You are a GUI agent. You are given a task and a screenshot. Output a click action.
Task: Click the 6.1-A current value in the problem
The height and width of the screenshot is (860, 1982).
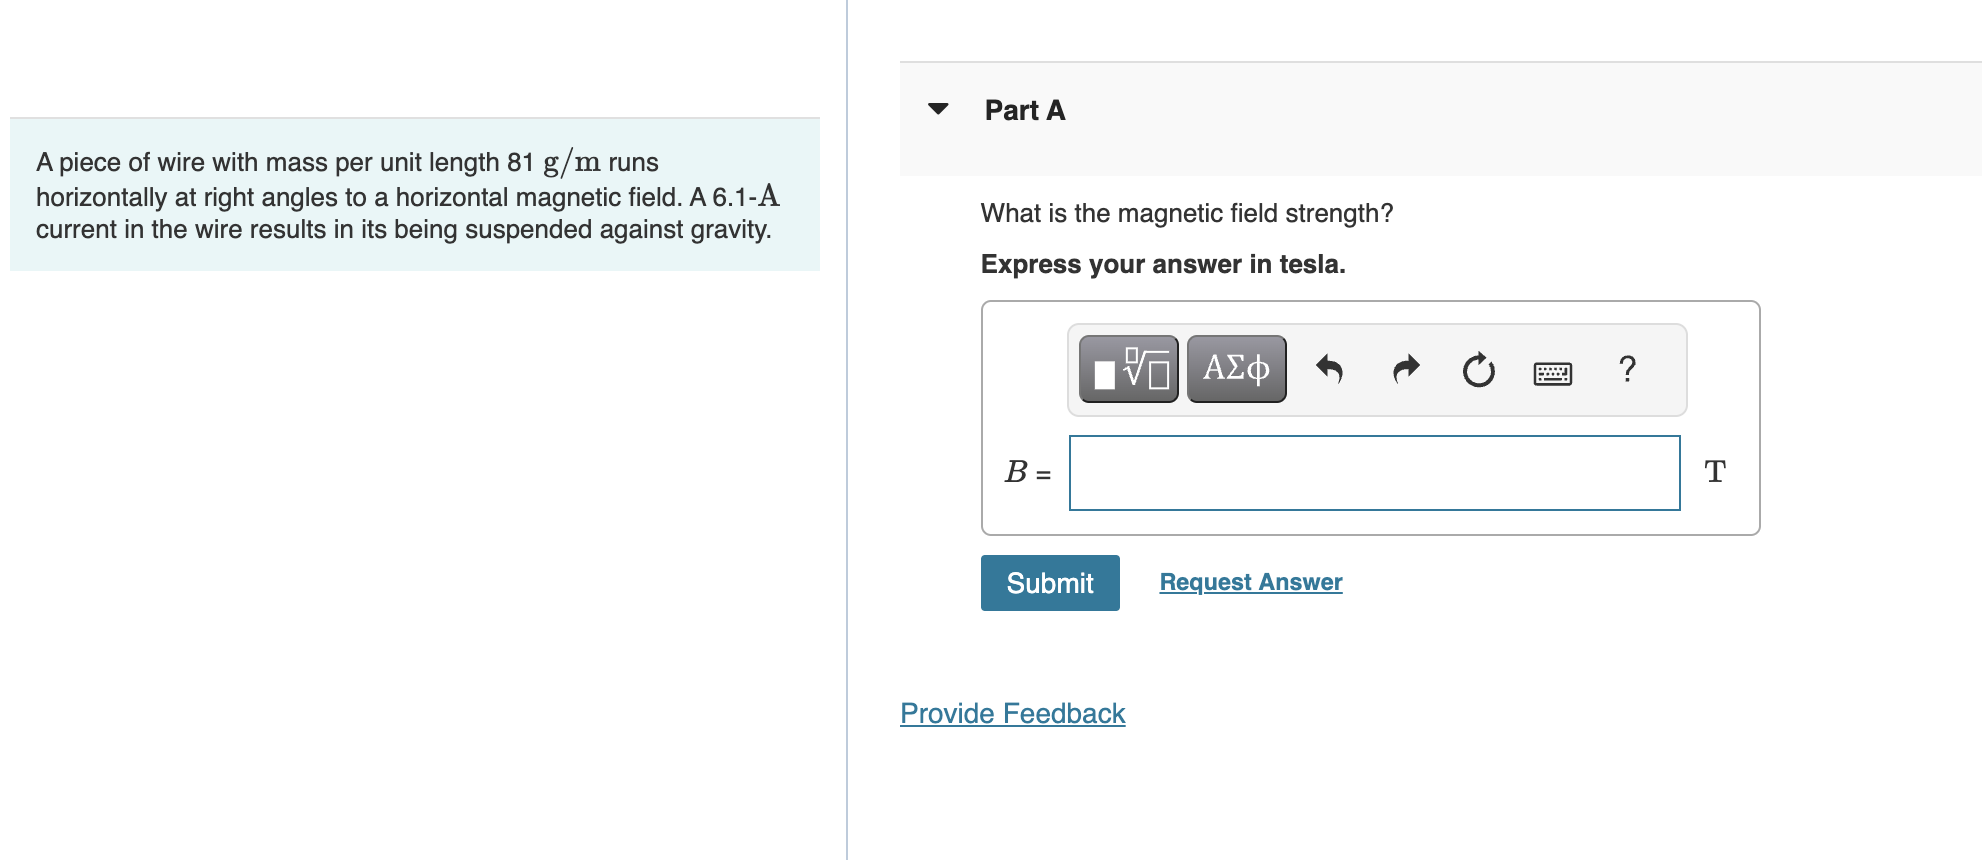pyautogui.click(x=745, y=196)
